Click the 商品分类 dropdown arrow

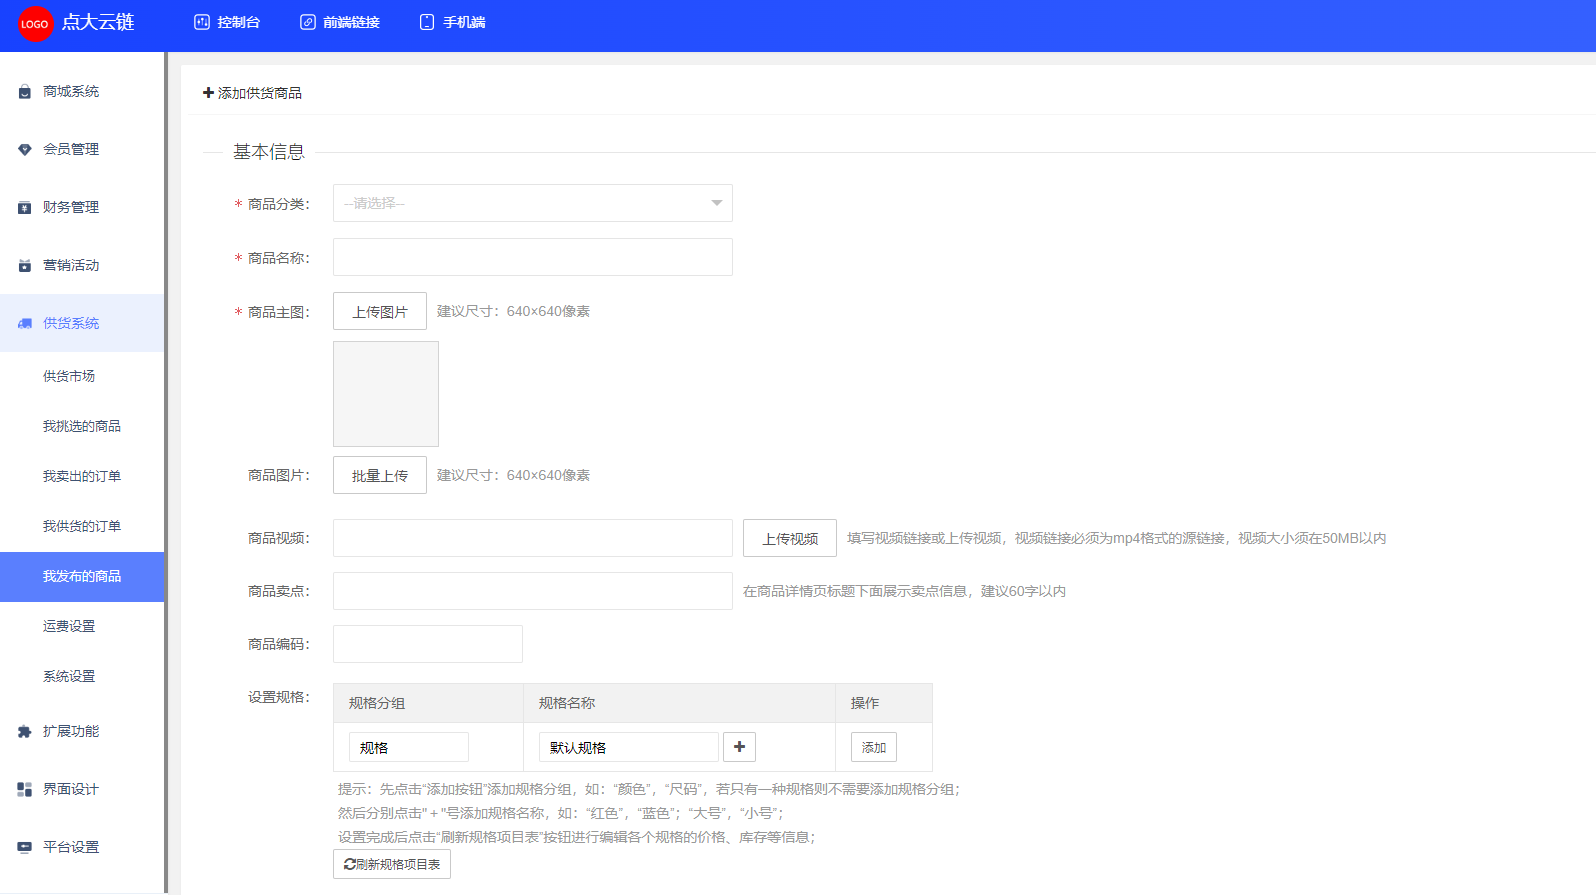click(716, 203)
